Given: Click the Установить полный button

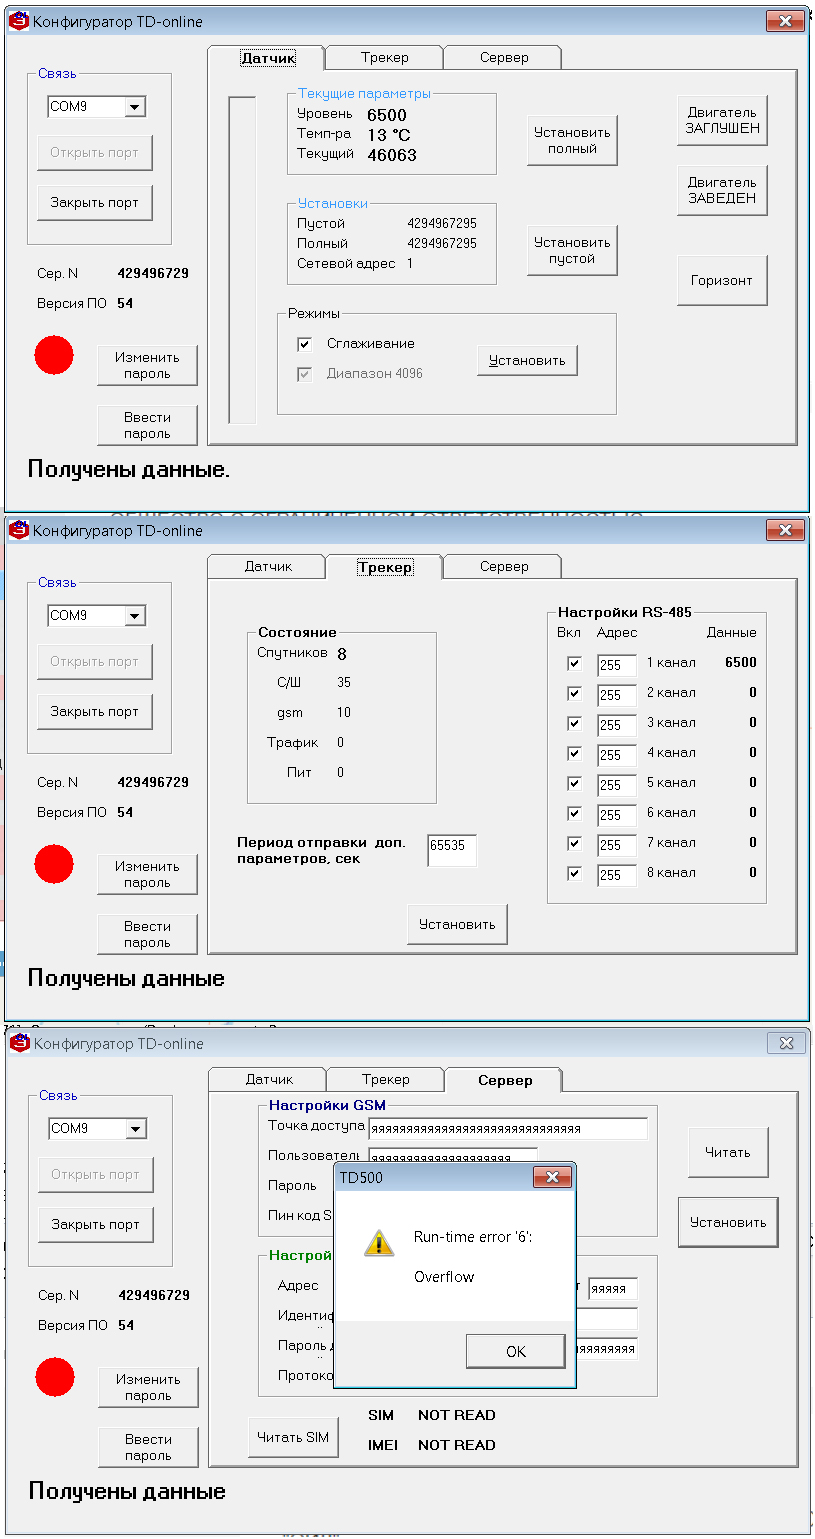Looking at the screenshot, I should tap(572, 140).
